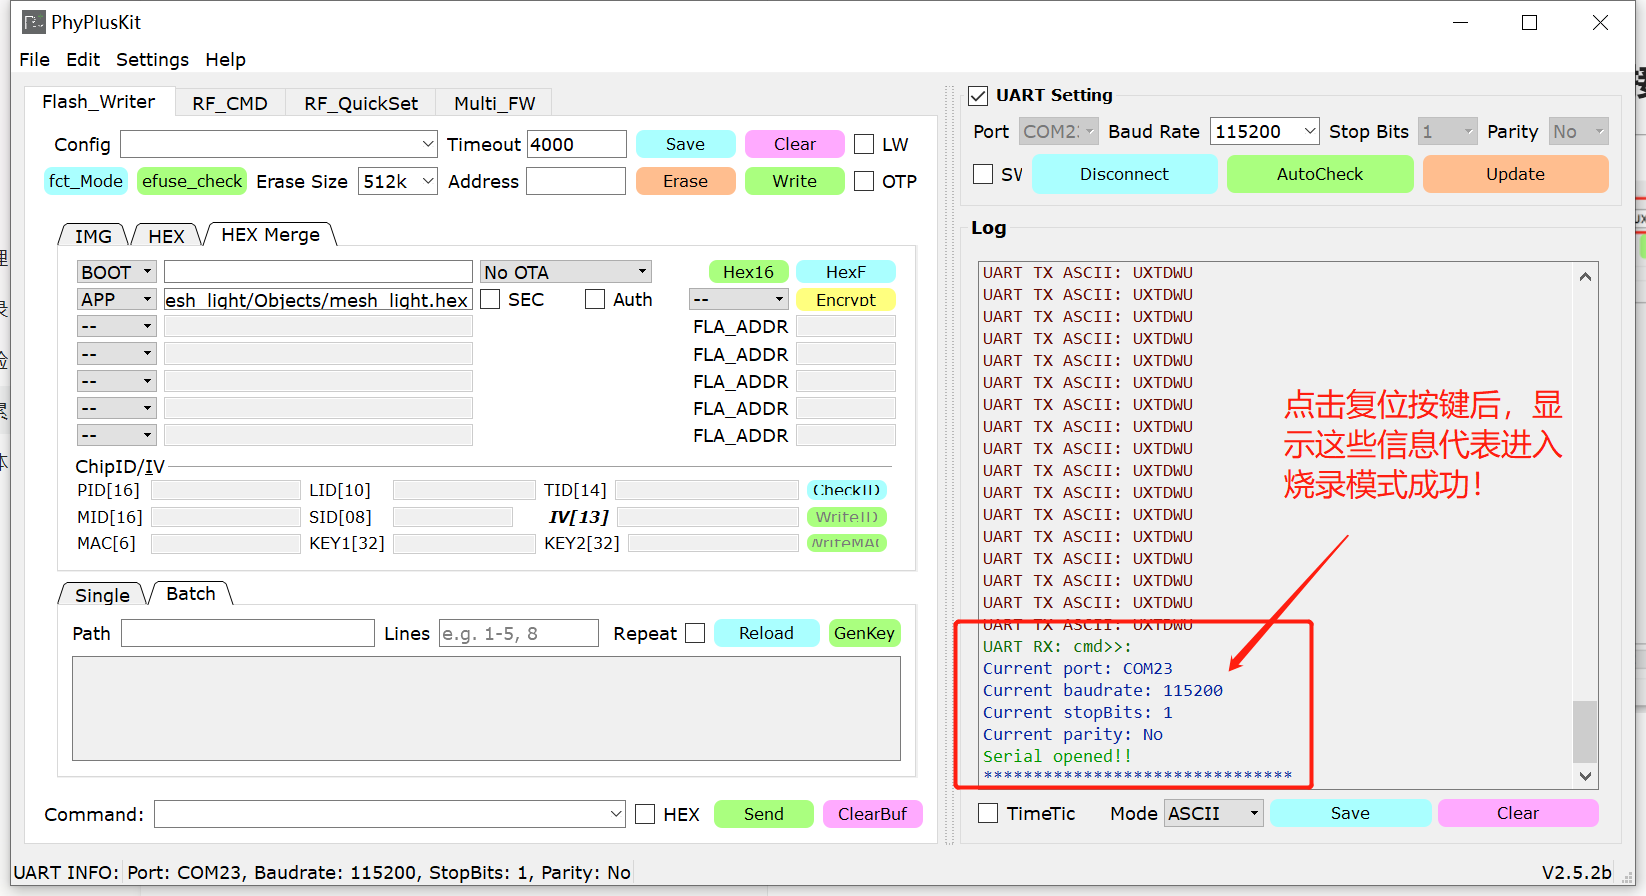This screenshot has height=896, width=1646.
Task: Click the HexF button
Action: click(x=846, y=272)
